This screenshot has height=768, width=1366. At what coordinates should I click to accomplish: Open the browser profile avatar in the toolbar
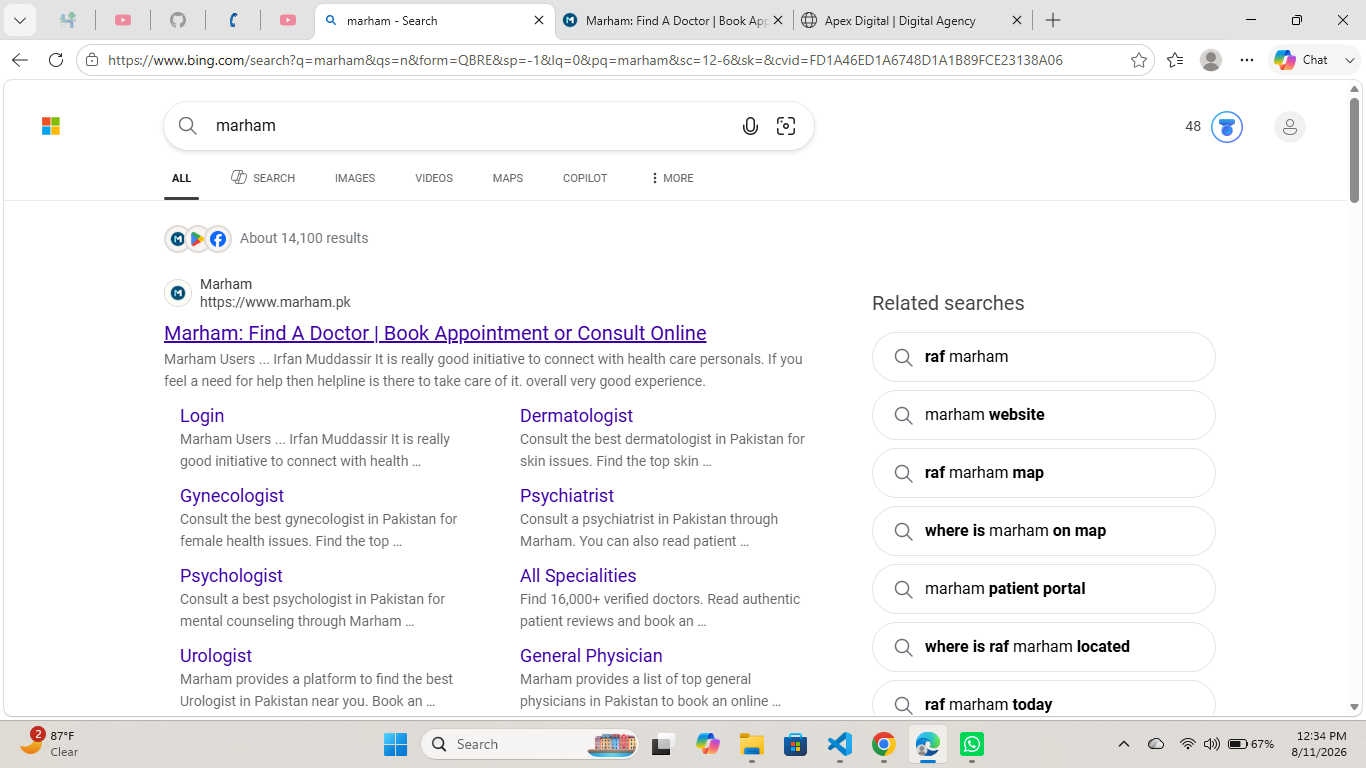[1211, 60]
